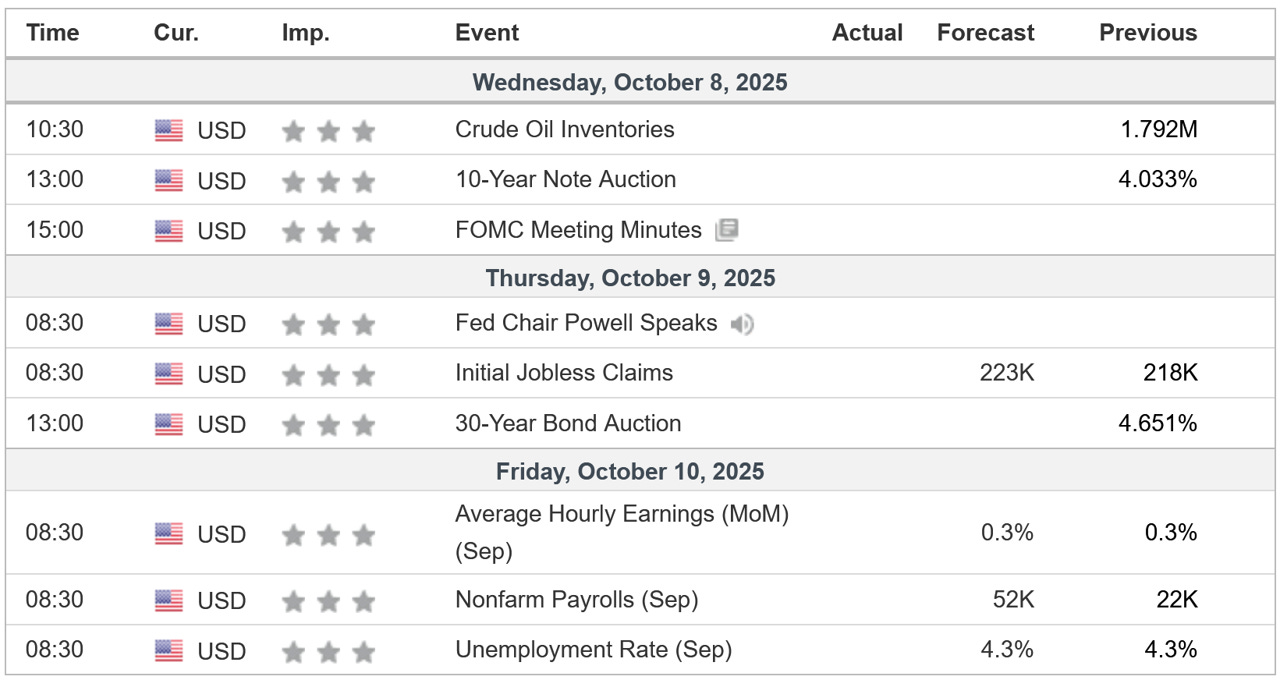This screenshot has height=680, width=1280.
Task: Open Average Hourly Earnings (MoM) event
Action: click(x=621, y=515)
